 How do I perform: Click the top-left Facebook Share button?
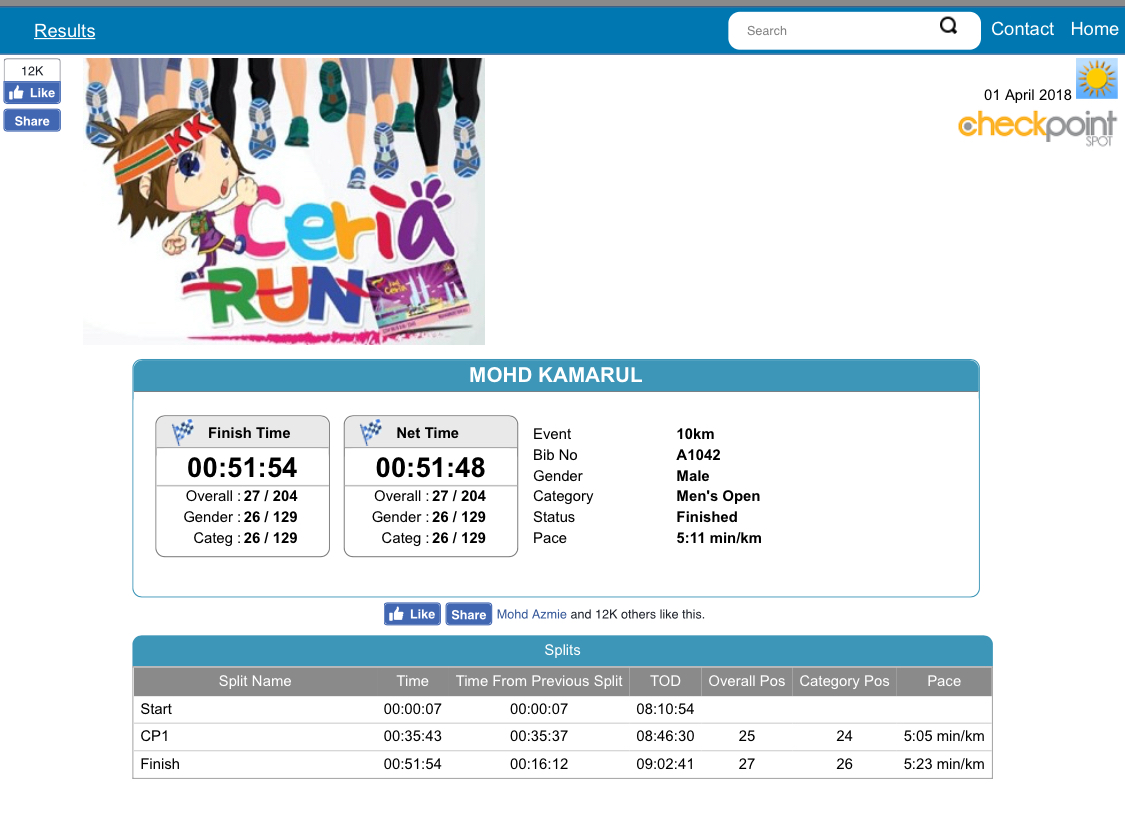tap(32, 121)
